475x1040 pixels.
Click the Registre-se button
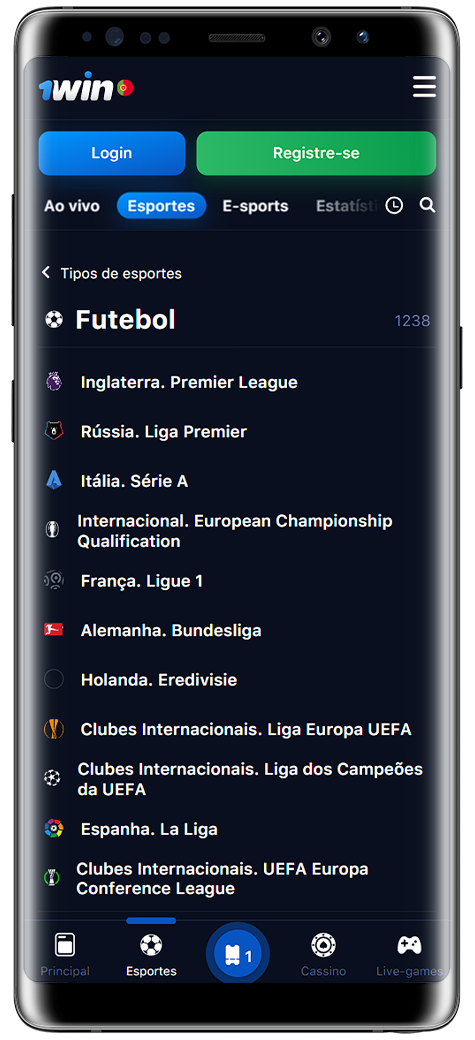[x=316, y=153]
